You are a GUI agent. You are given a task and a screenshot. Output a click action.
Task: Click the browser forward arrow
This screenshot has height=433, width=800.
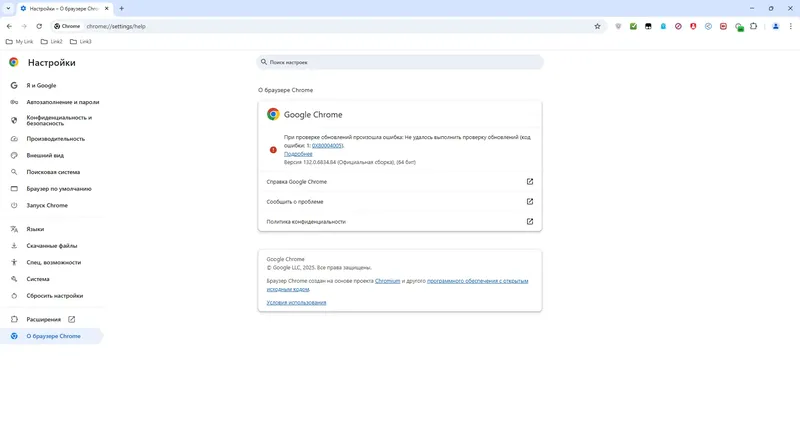[x=24, y=26]
